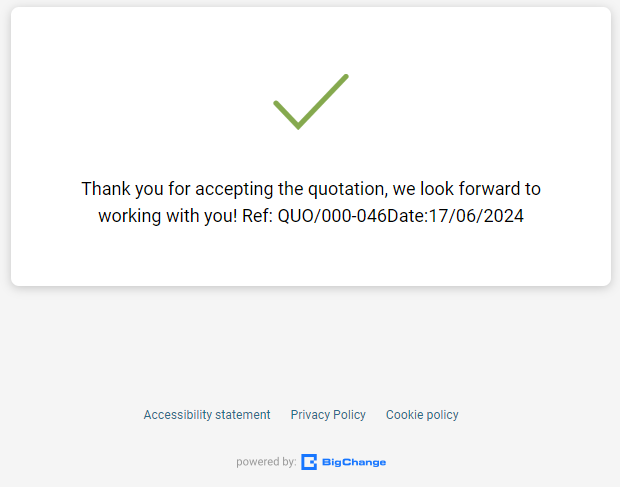Image resolution: width=620 pixels, height=487 pixels.
Task: Click the word "Accessibility" in footer
Action: [x=178, y=415]
